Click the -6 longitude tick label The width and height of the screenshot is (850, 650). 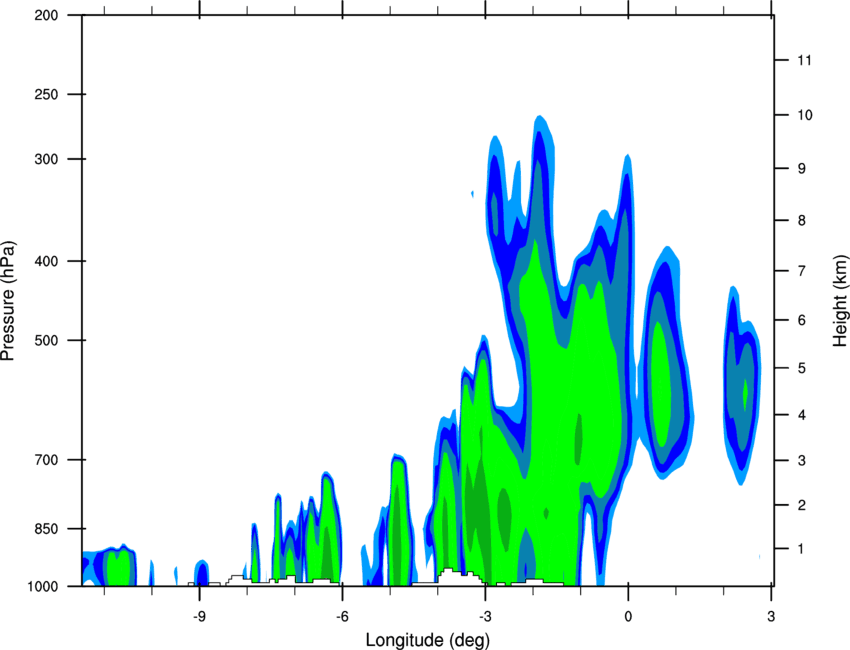click(342, 617)
